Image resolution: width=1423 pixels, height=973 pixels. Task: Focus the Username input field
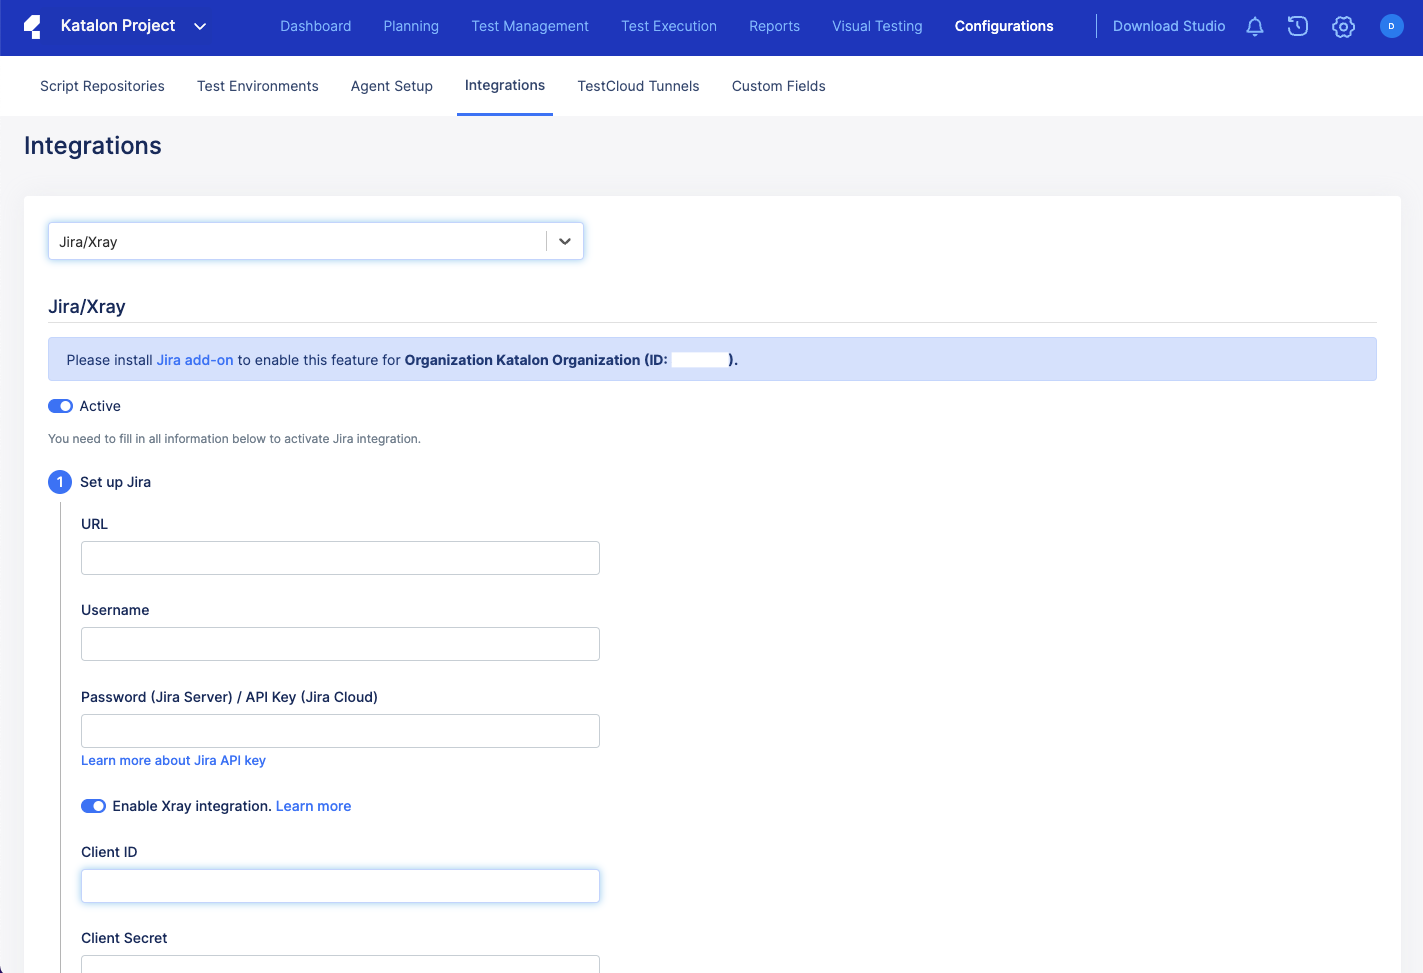coord(340,644)
